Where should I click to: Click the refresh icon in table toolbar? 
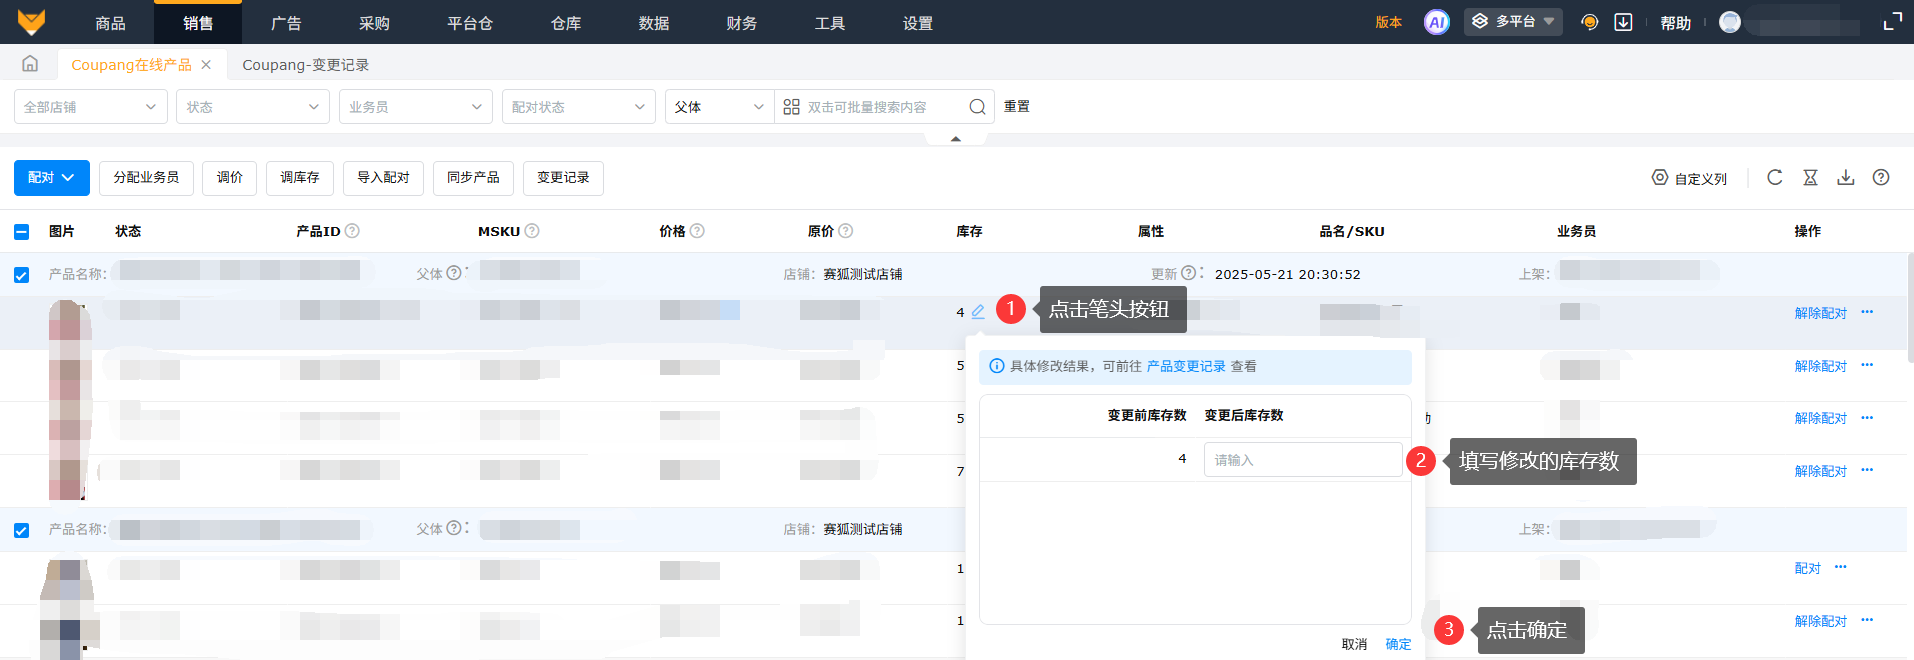coord(1774,177)
